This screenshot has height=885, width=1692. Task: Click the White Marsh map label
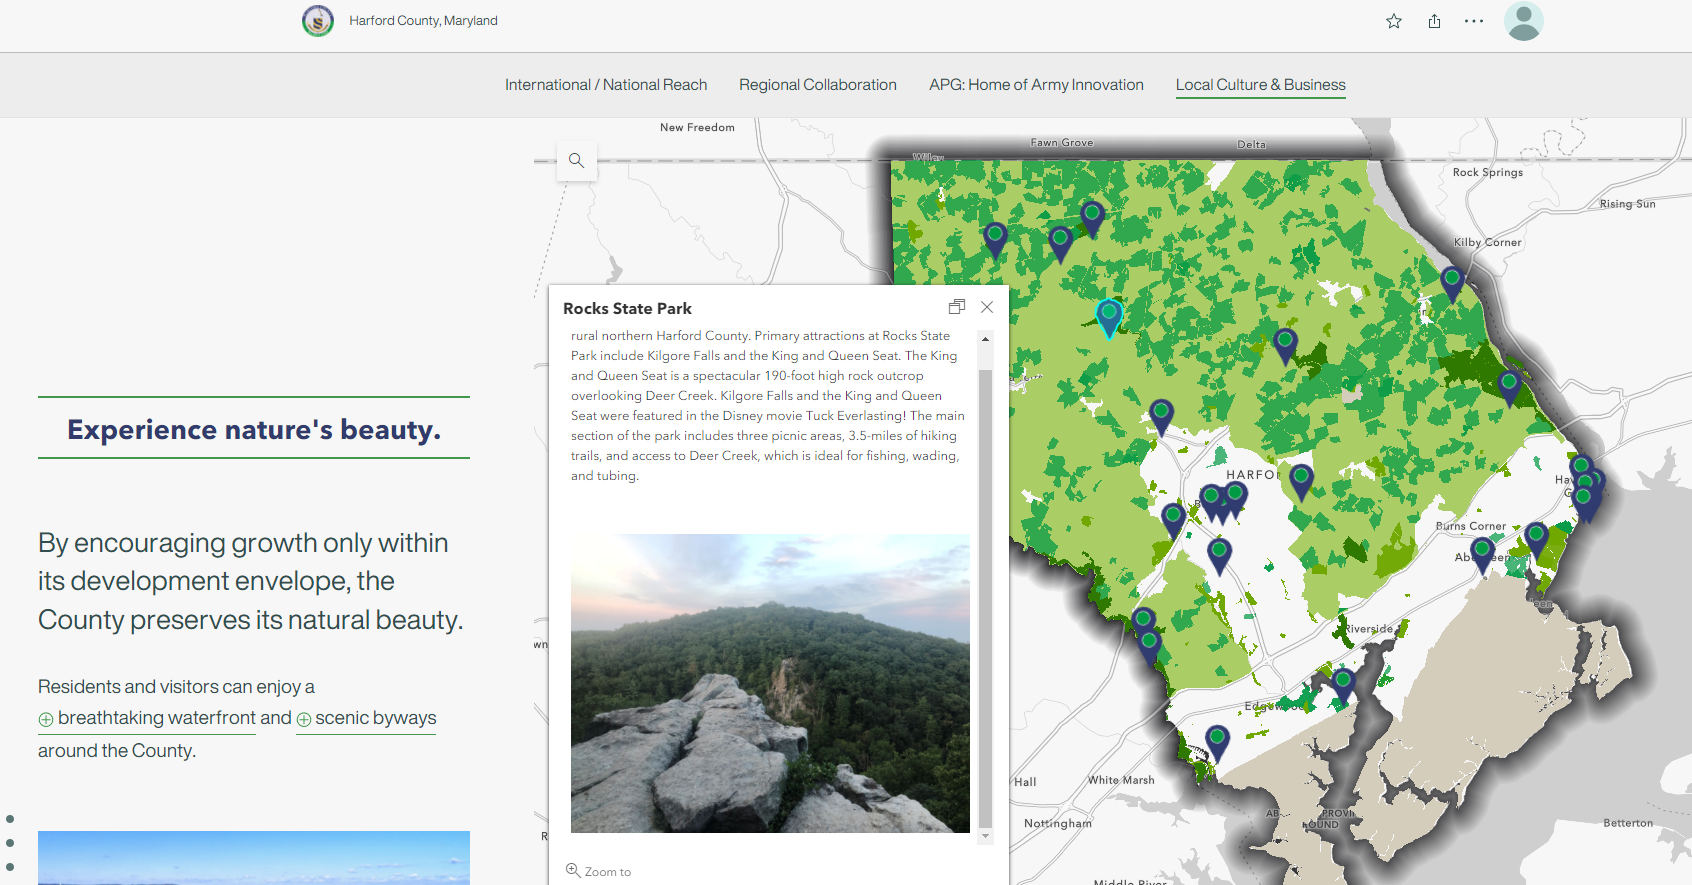tap(1121, 780)
